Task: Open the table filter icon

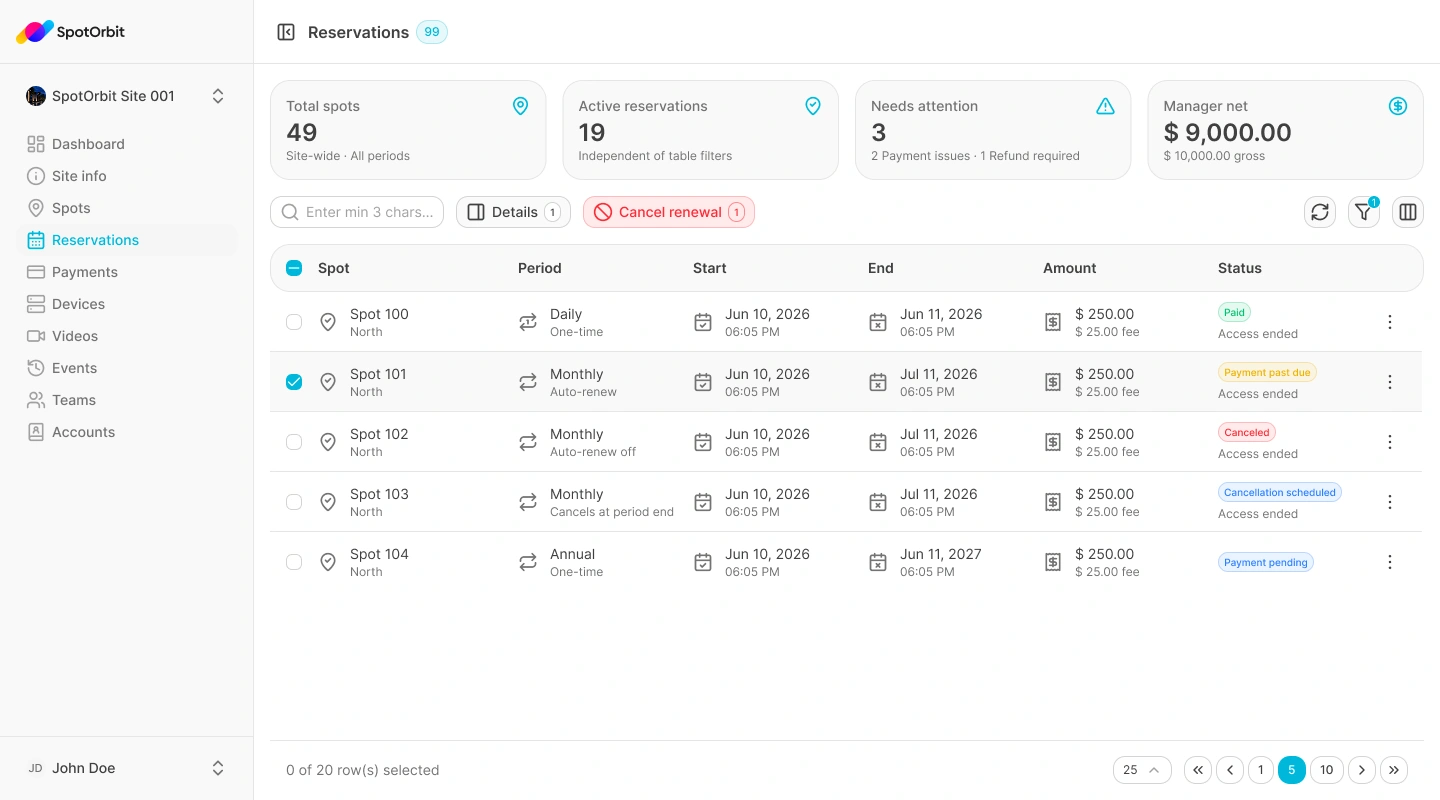Action: pos(1364,212)
